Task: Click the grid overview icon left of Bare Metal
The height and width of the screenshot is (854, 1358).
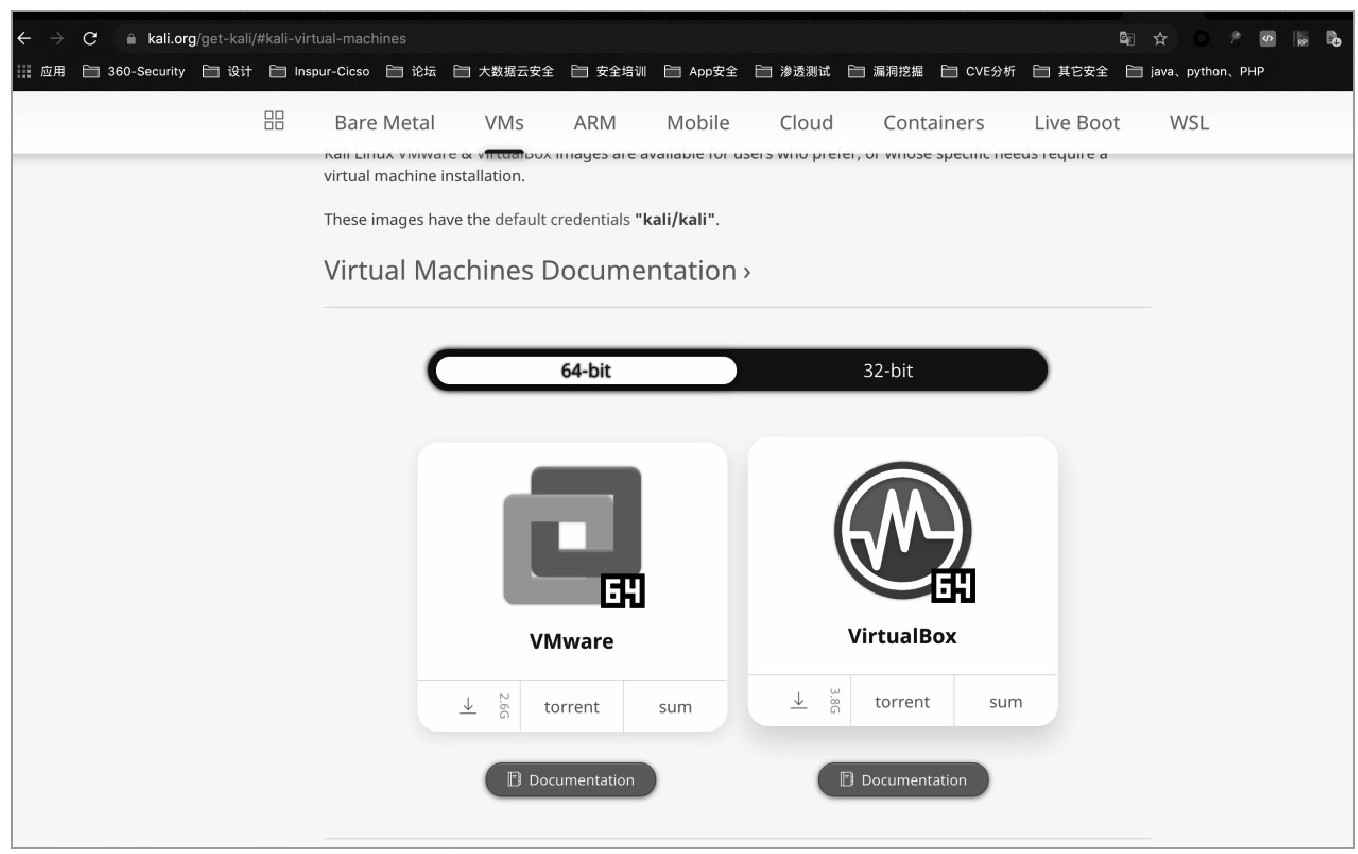Action: pyautogui.click(x=274, y=121)
